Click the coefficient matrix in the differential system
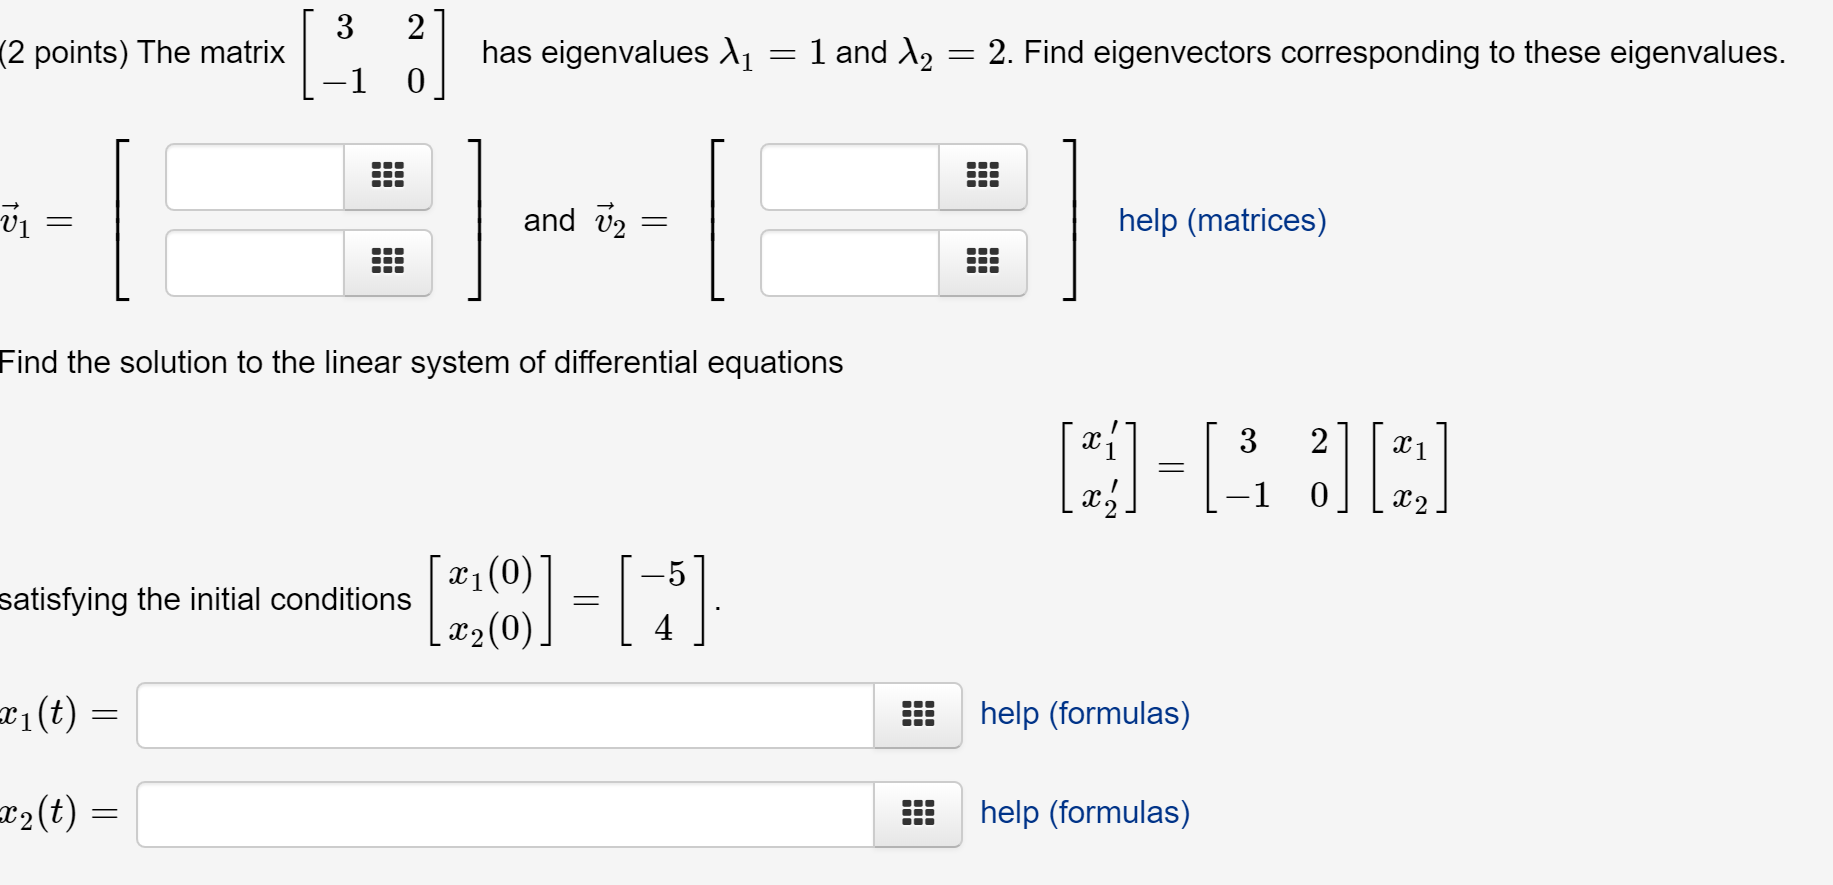The height and width of the screenshot is (885, 1833). pos(1277,467)
